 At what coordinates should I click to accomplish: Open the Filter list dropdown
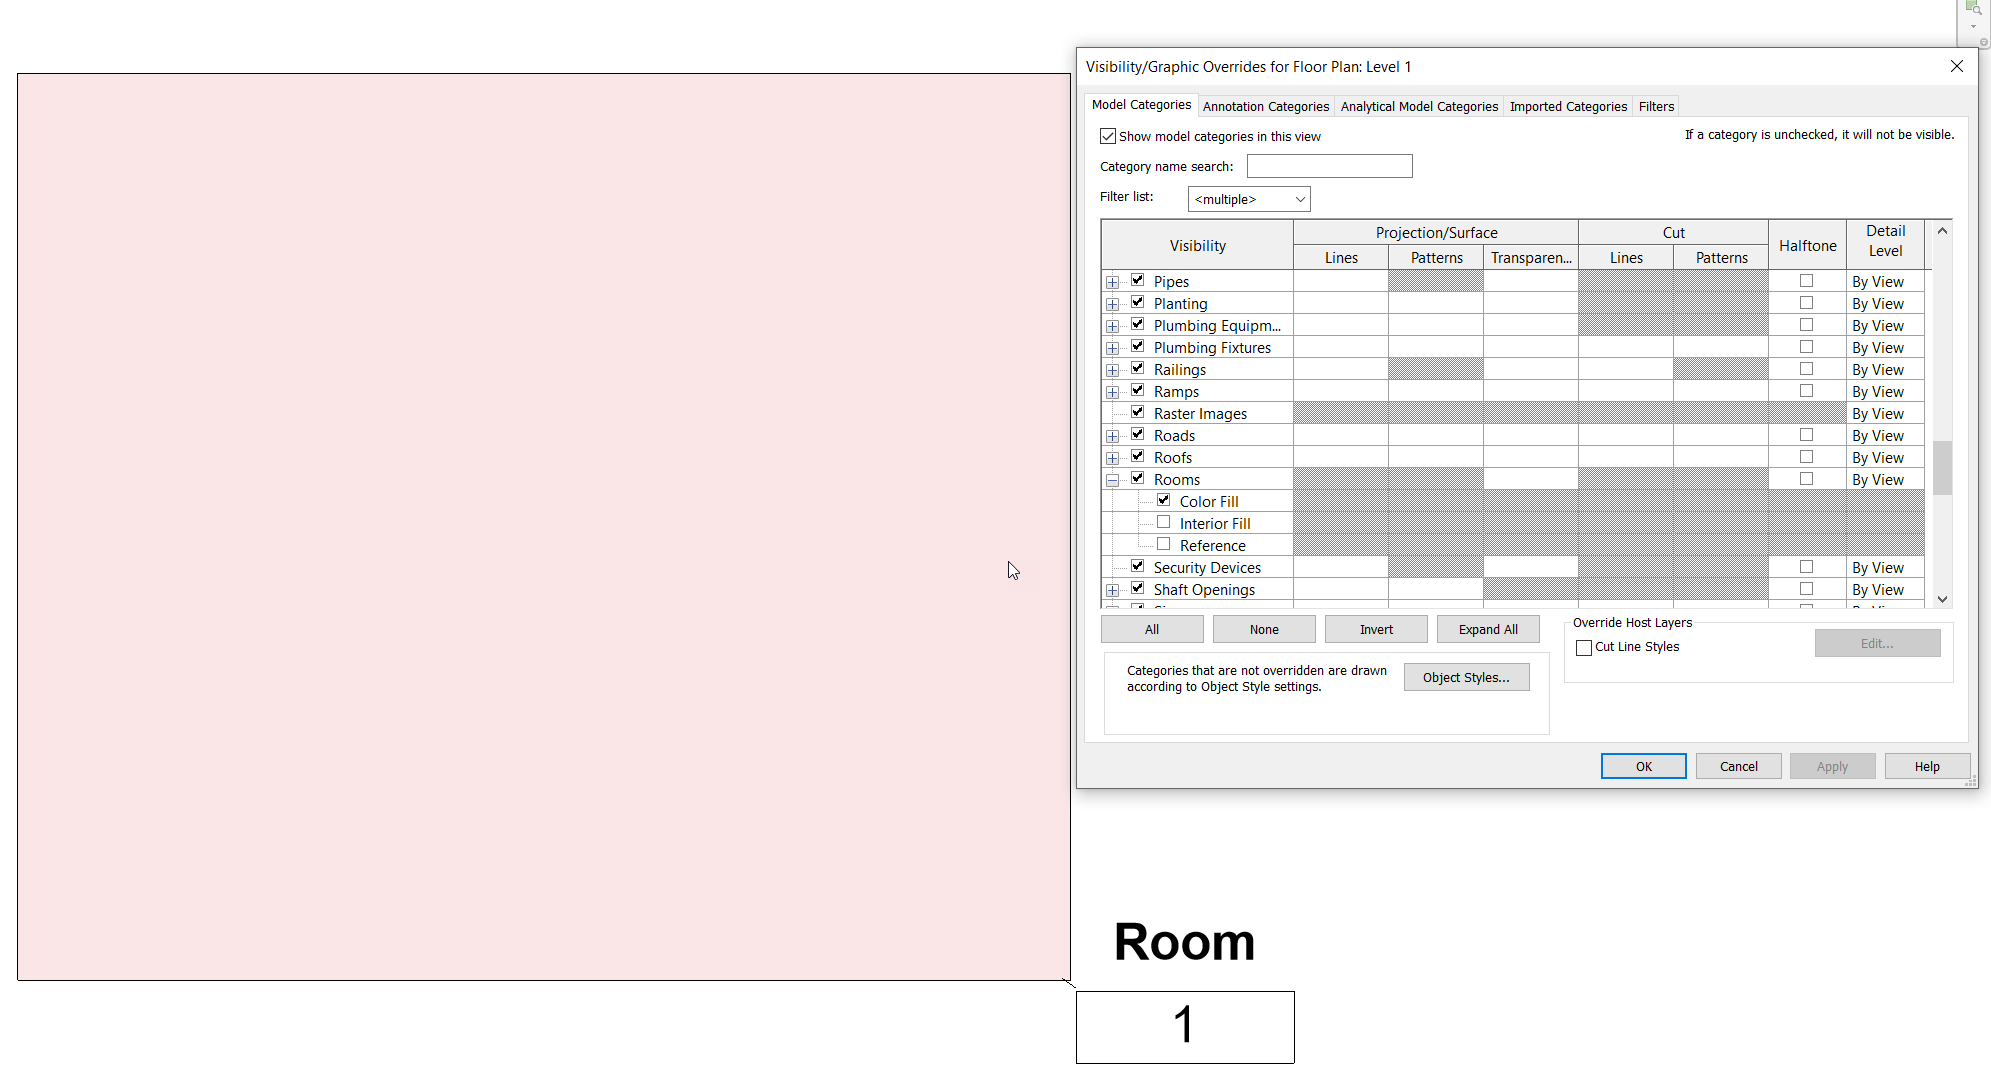tap(1297, 198)
